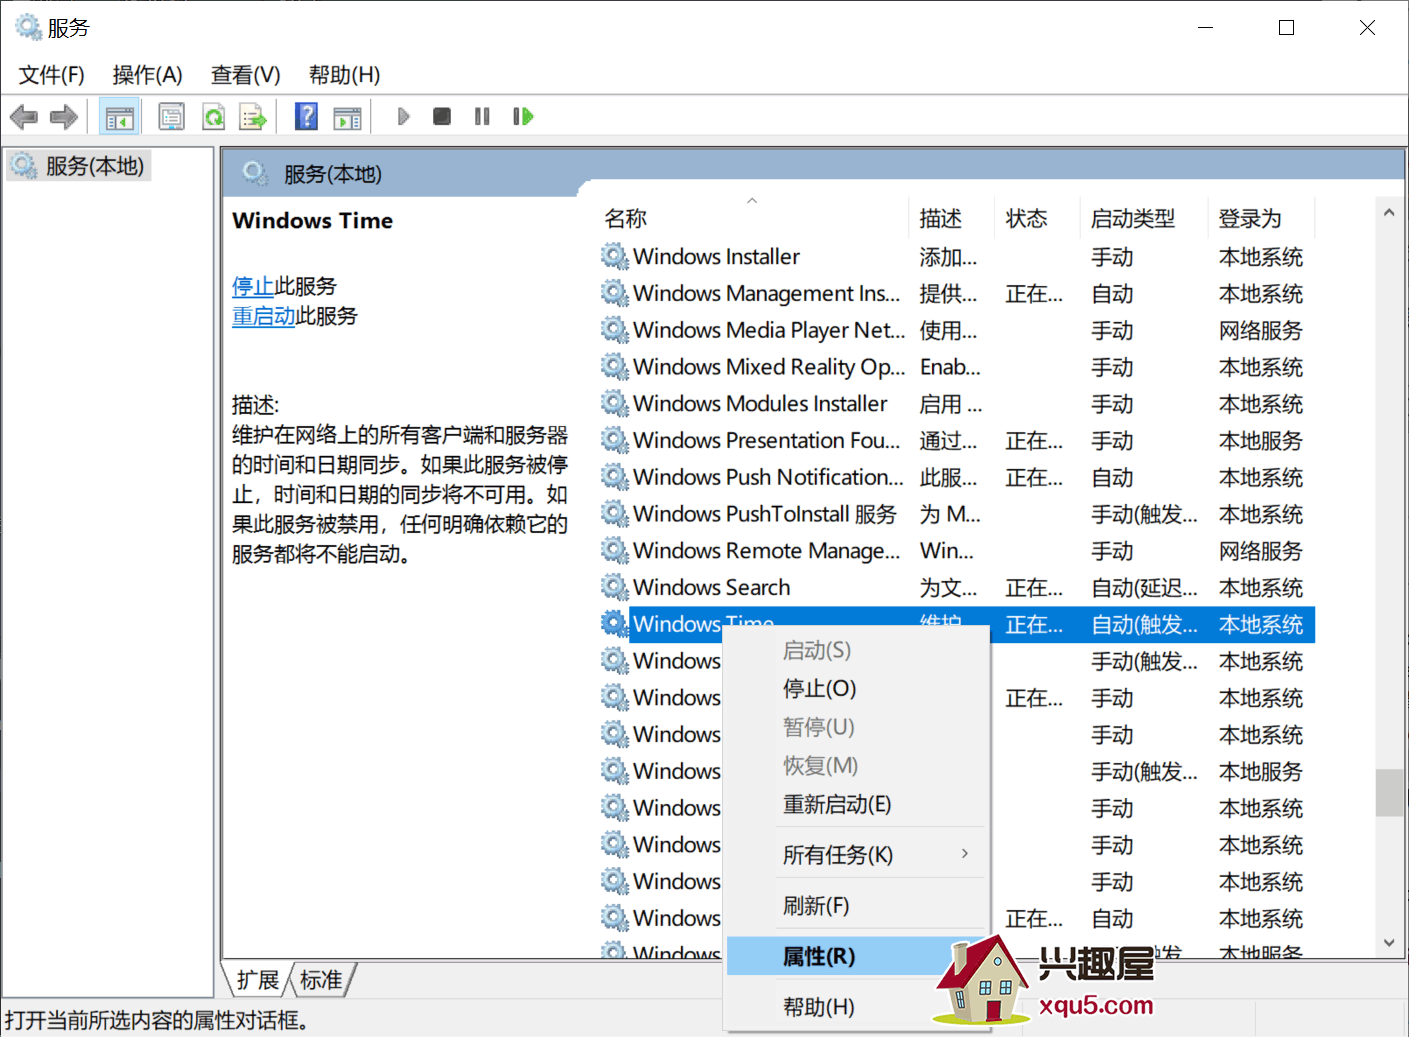
Task: Click gear icon of Windows Remote Management row
Action: click(614, 551)
